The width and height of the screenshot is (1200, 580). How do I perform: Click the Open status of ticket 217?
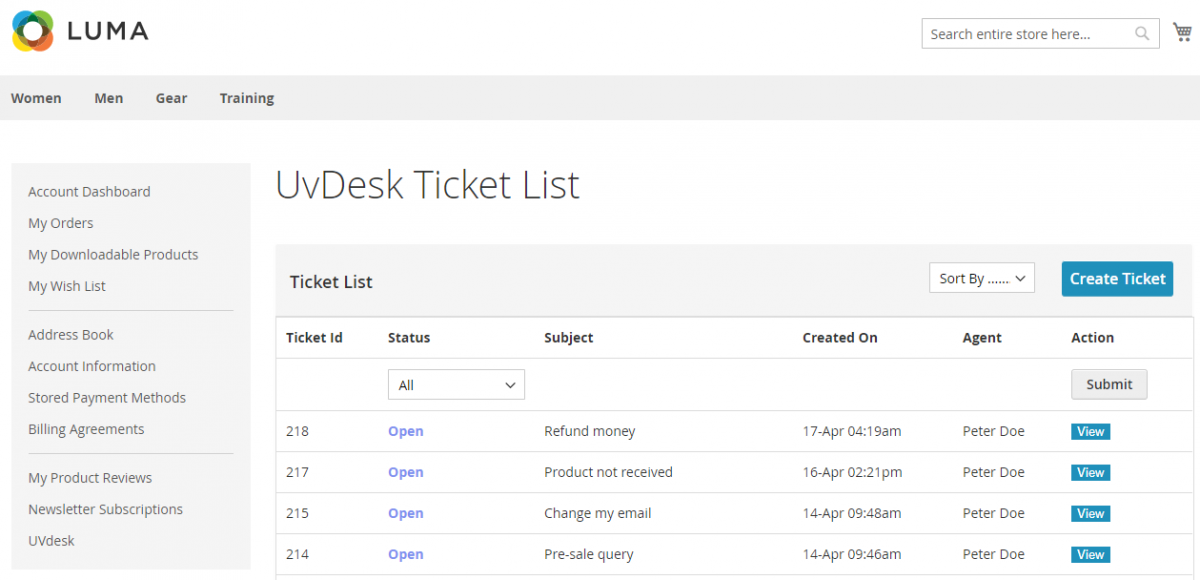pos(405,472)
